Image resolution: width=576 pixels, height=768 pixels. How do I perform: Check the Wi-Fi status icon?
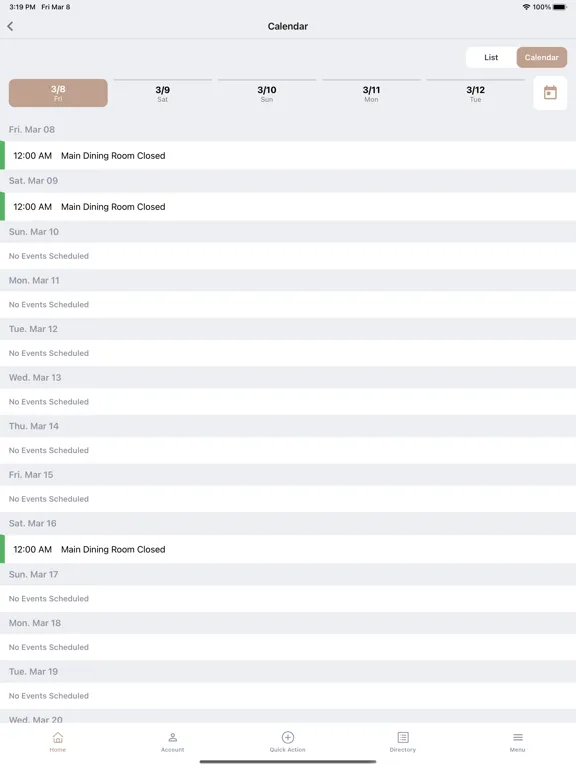point(526,7)
